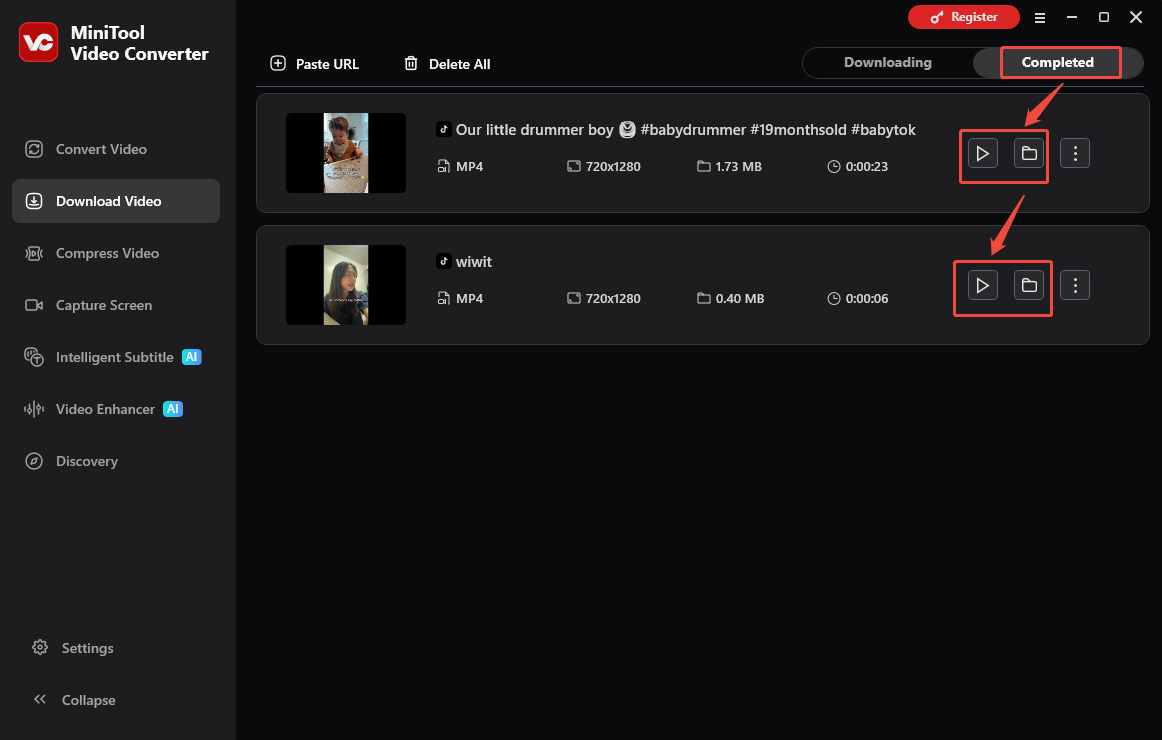
Task: Click the red Register button
Action: (963, 17)
